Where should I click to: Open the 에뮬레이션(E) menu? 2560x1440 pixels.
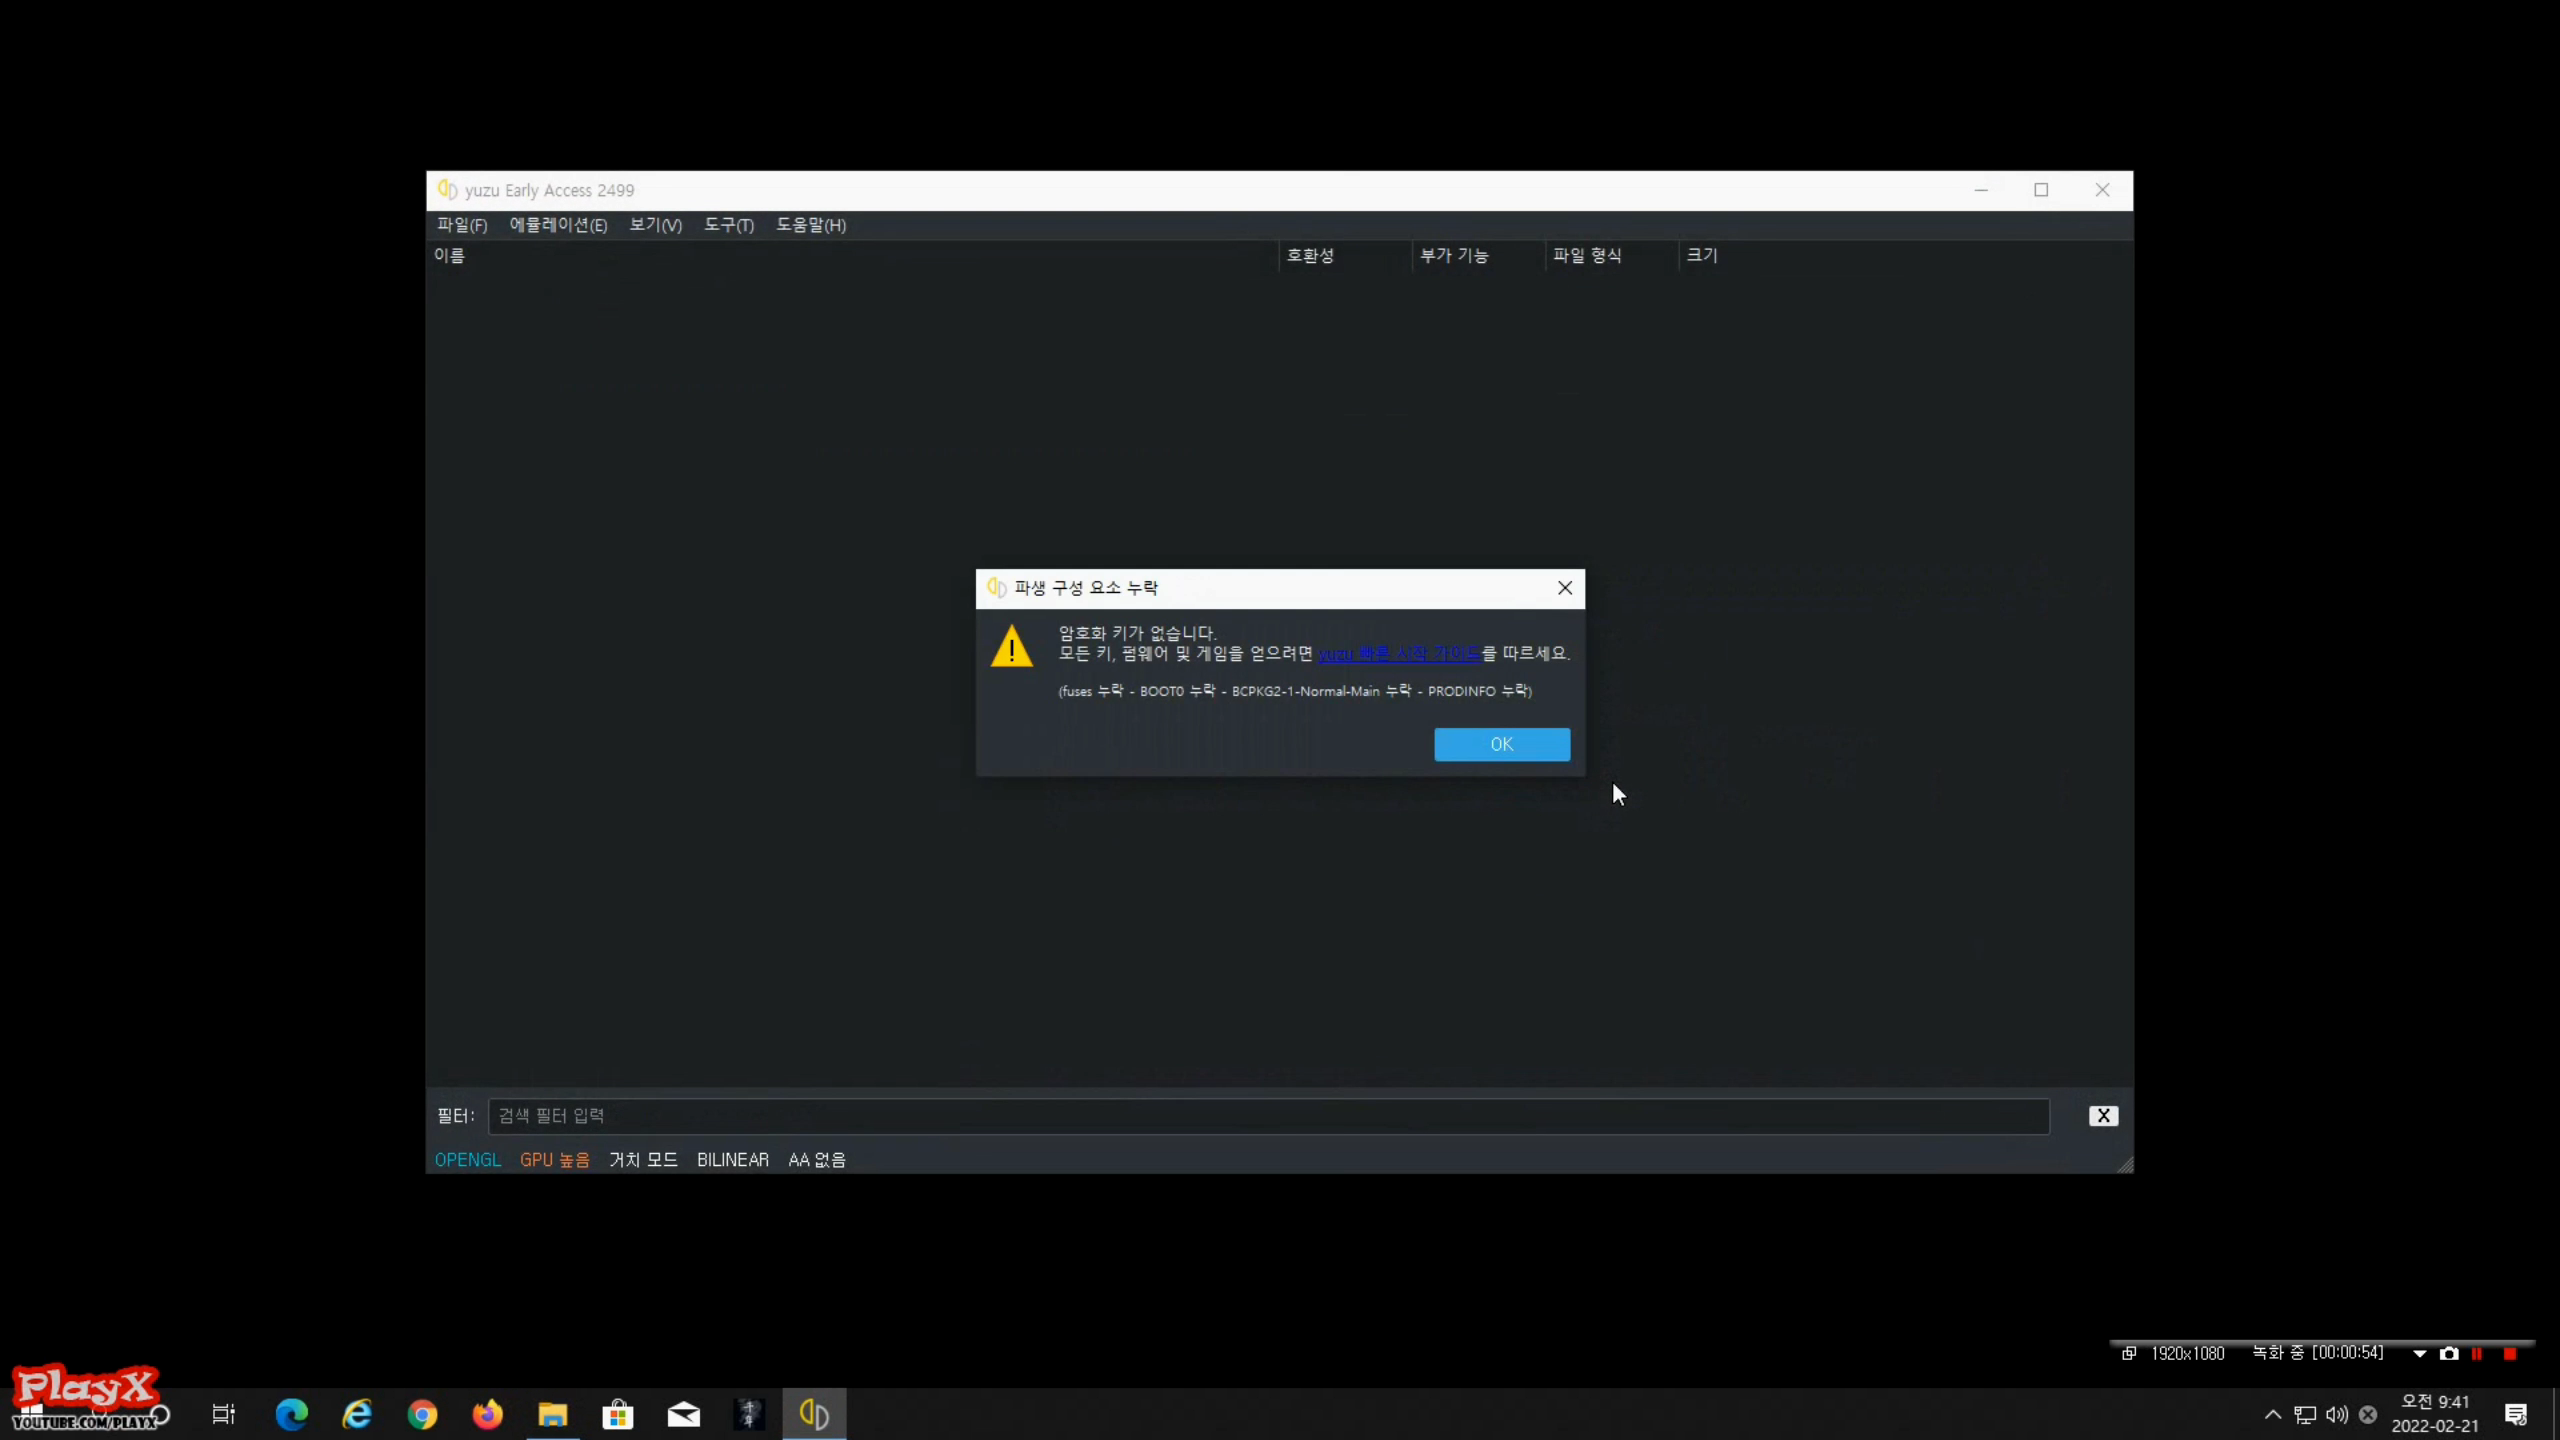pos(558,225)
